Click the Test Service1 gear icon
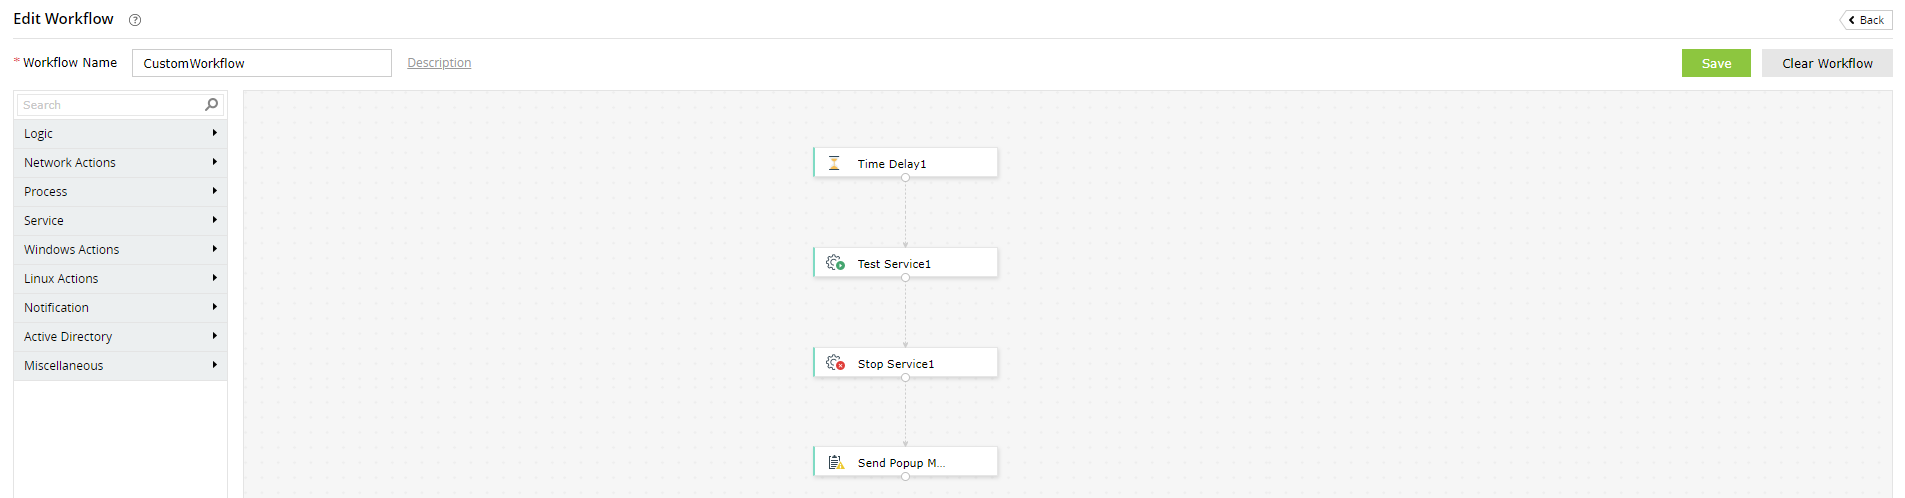This screenshot has width=1905, height=498. 835,263
